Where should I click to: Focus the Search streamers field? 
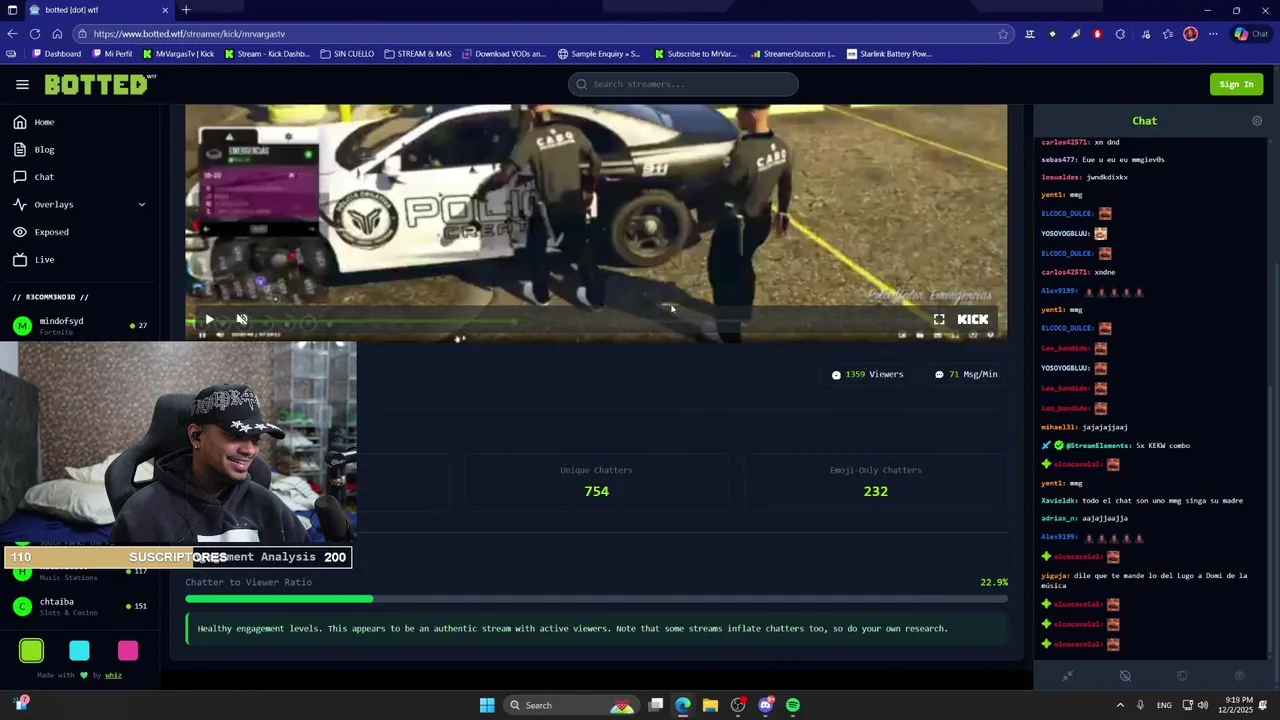click(x=683, y=84)
